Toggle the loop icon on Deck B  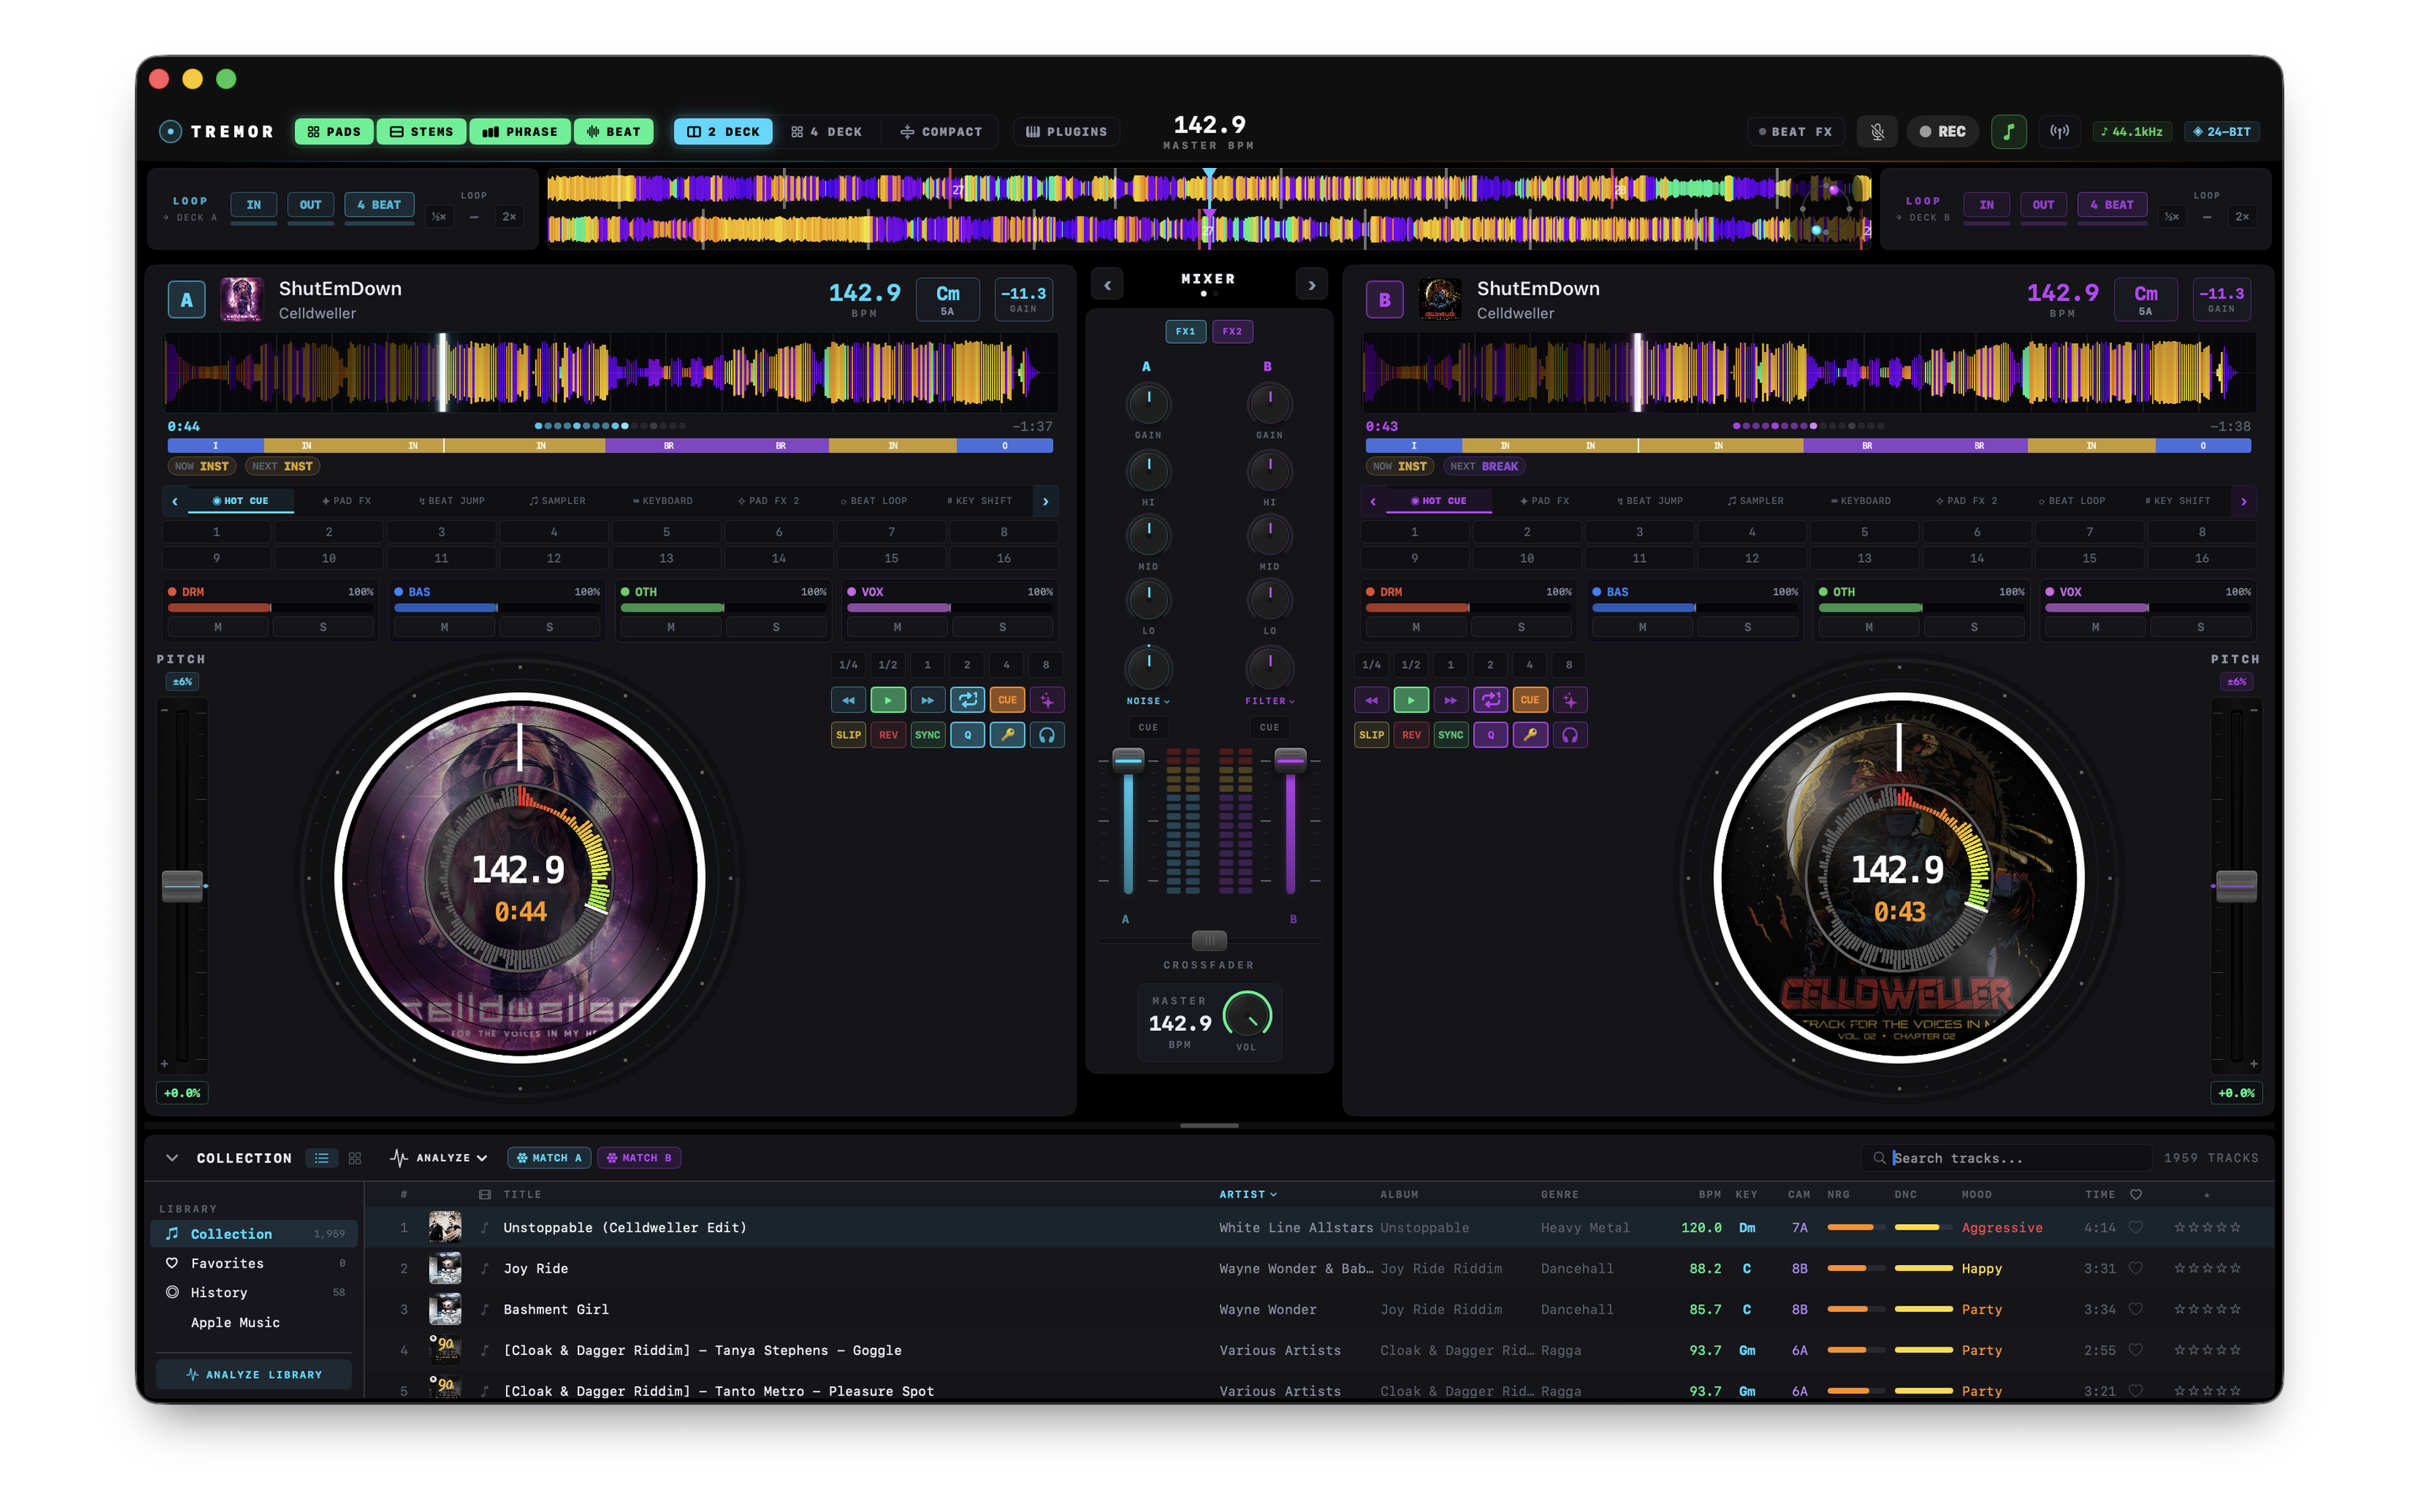click(1490, 700)
